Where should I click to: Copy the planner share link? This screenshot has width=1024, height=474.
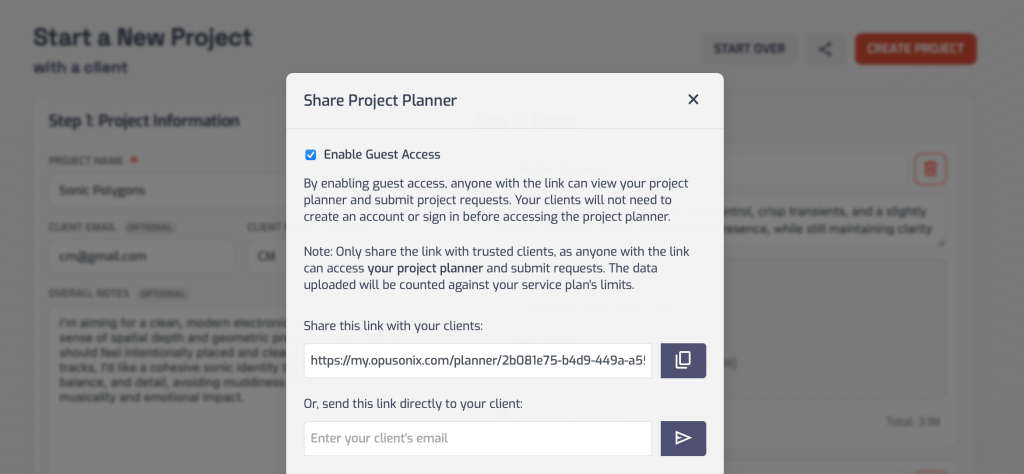(683, 360)
